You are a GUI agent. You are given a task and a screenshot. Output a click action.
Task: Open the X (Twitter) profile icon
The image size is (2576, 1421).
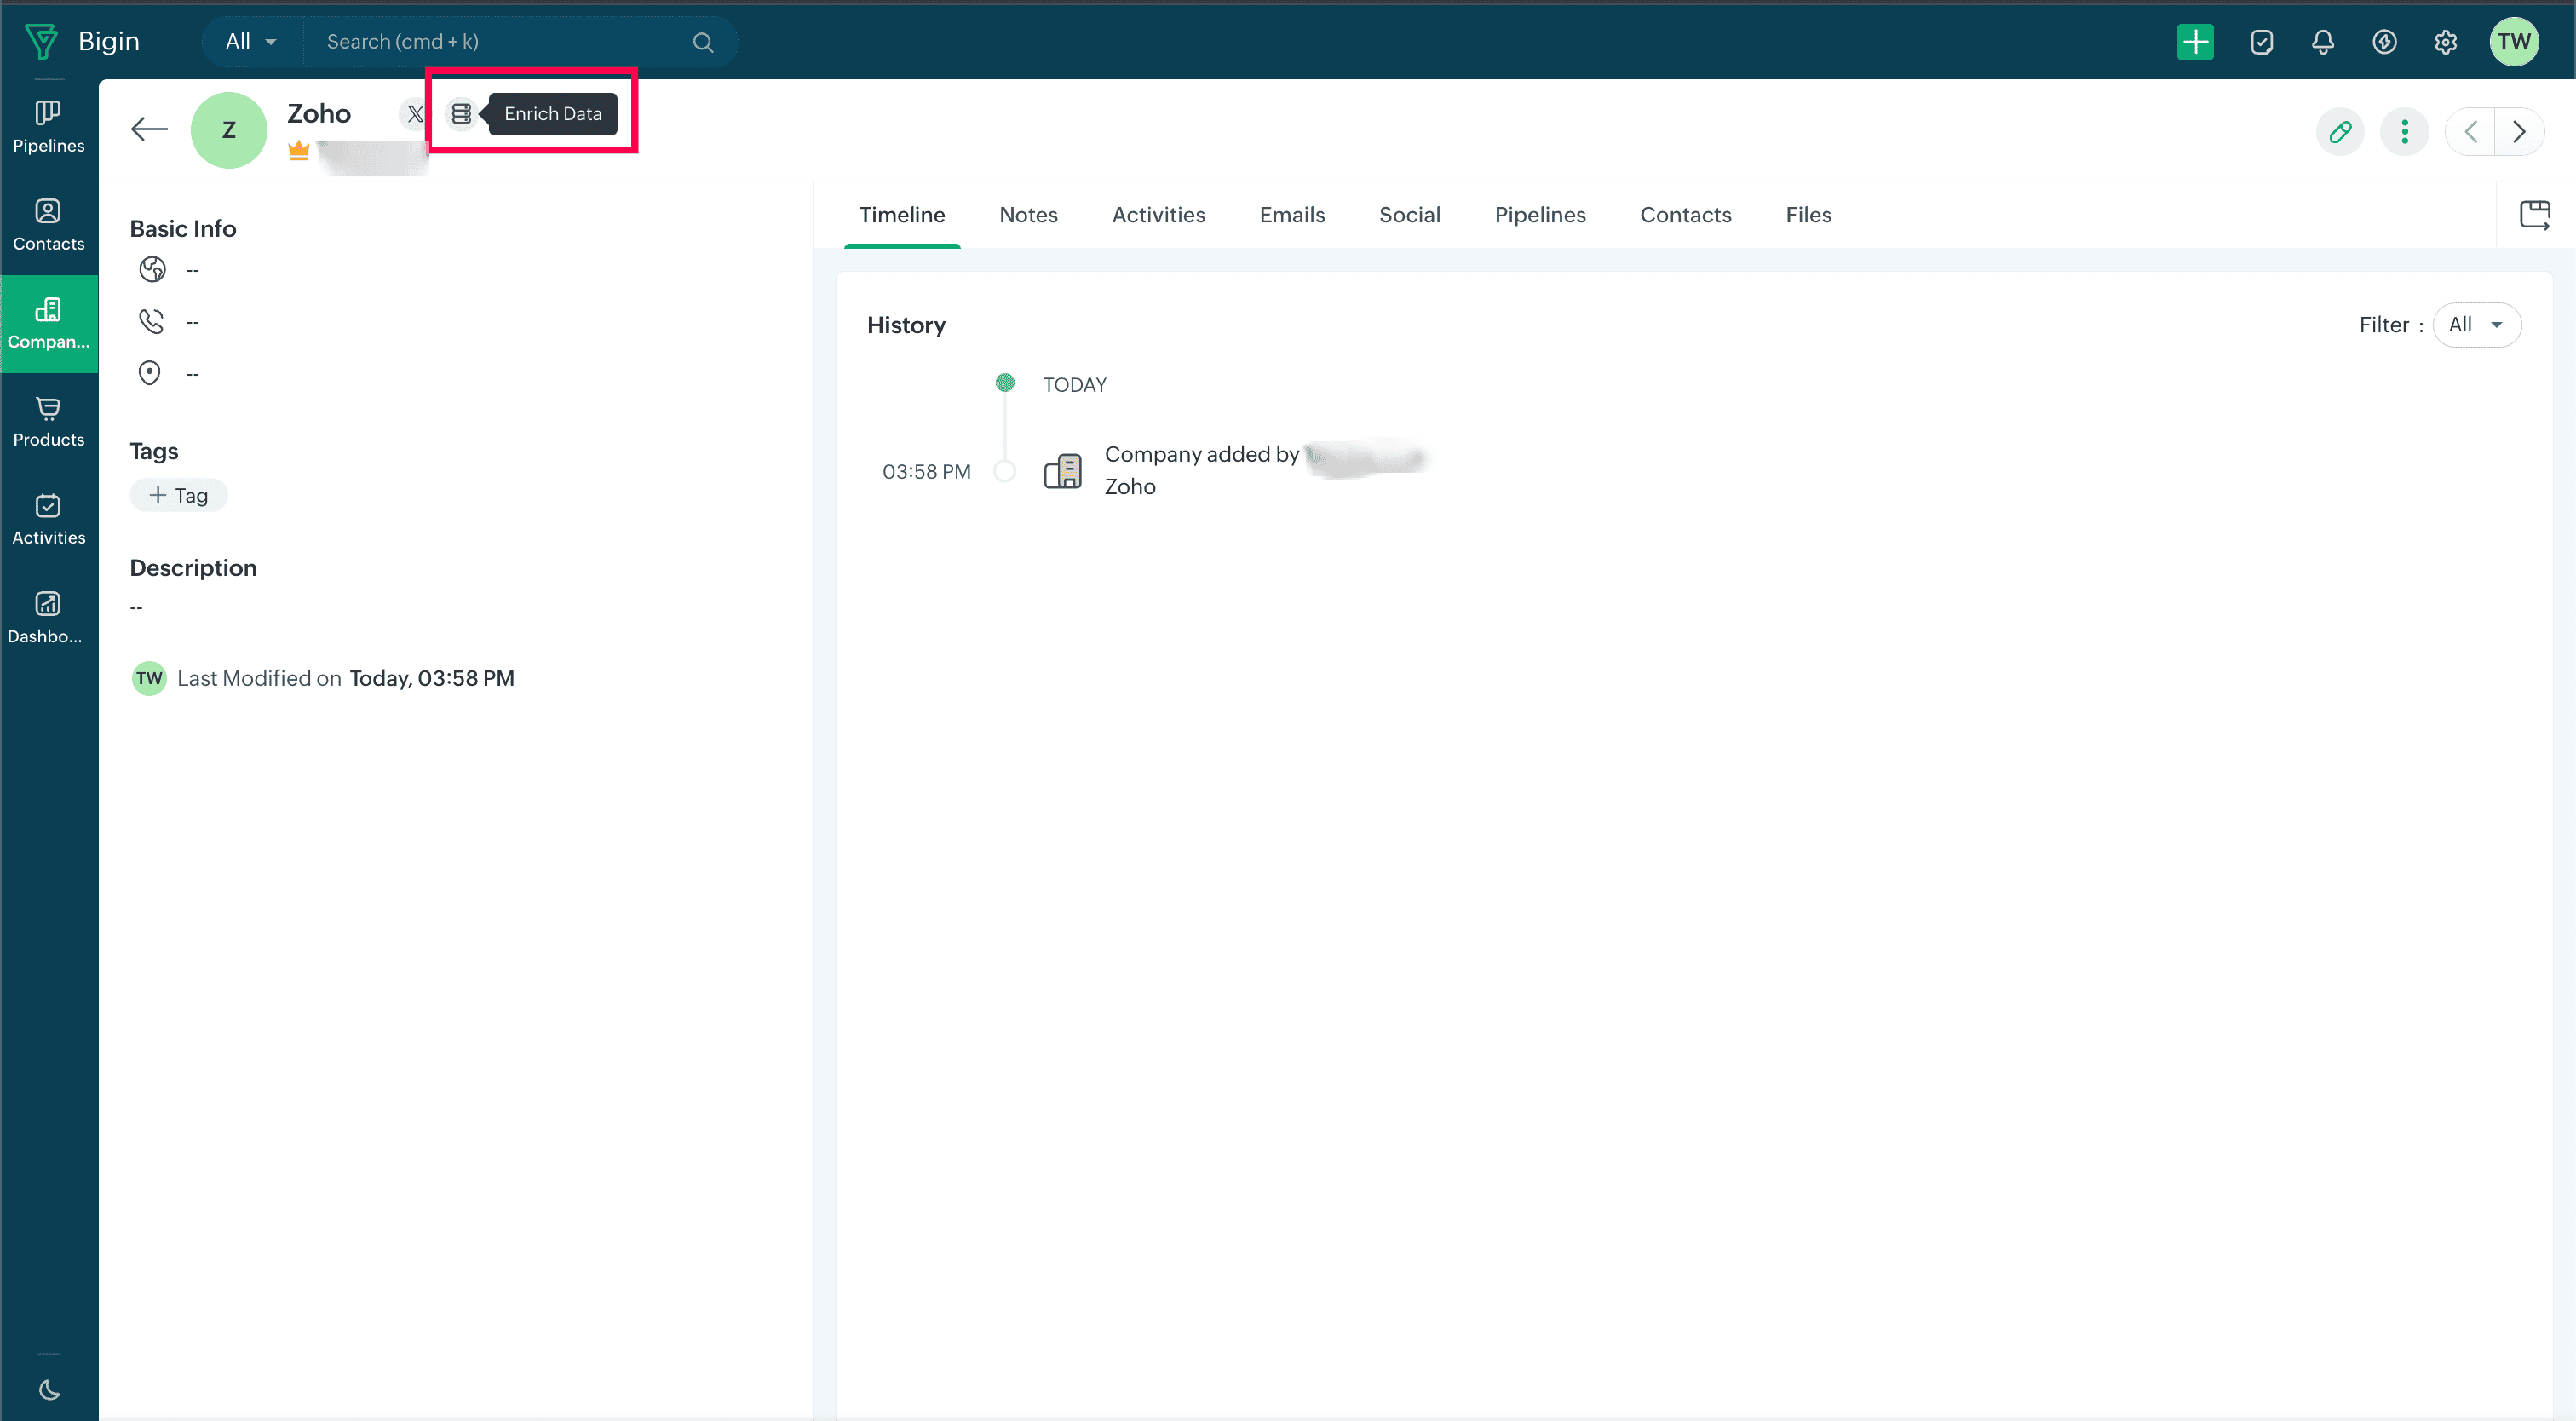coord(414,114)
